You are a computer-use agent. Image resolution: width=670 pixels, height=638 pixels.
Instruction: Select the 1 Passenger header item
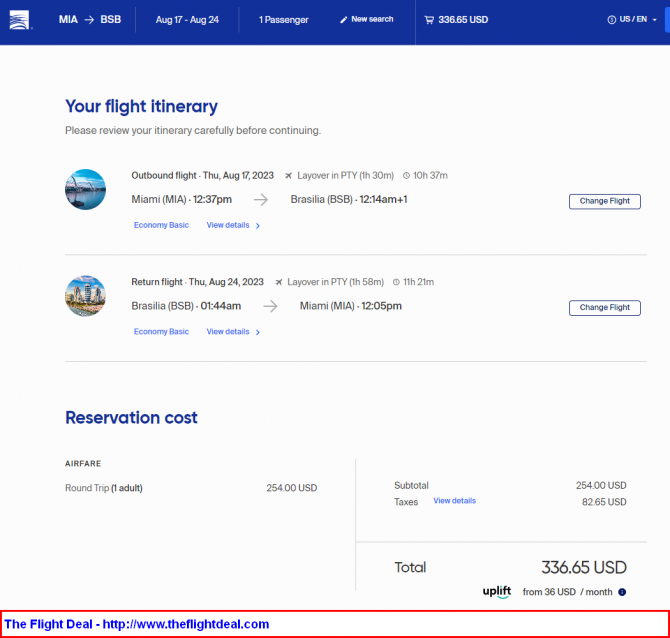pos(283,20)
